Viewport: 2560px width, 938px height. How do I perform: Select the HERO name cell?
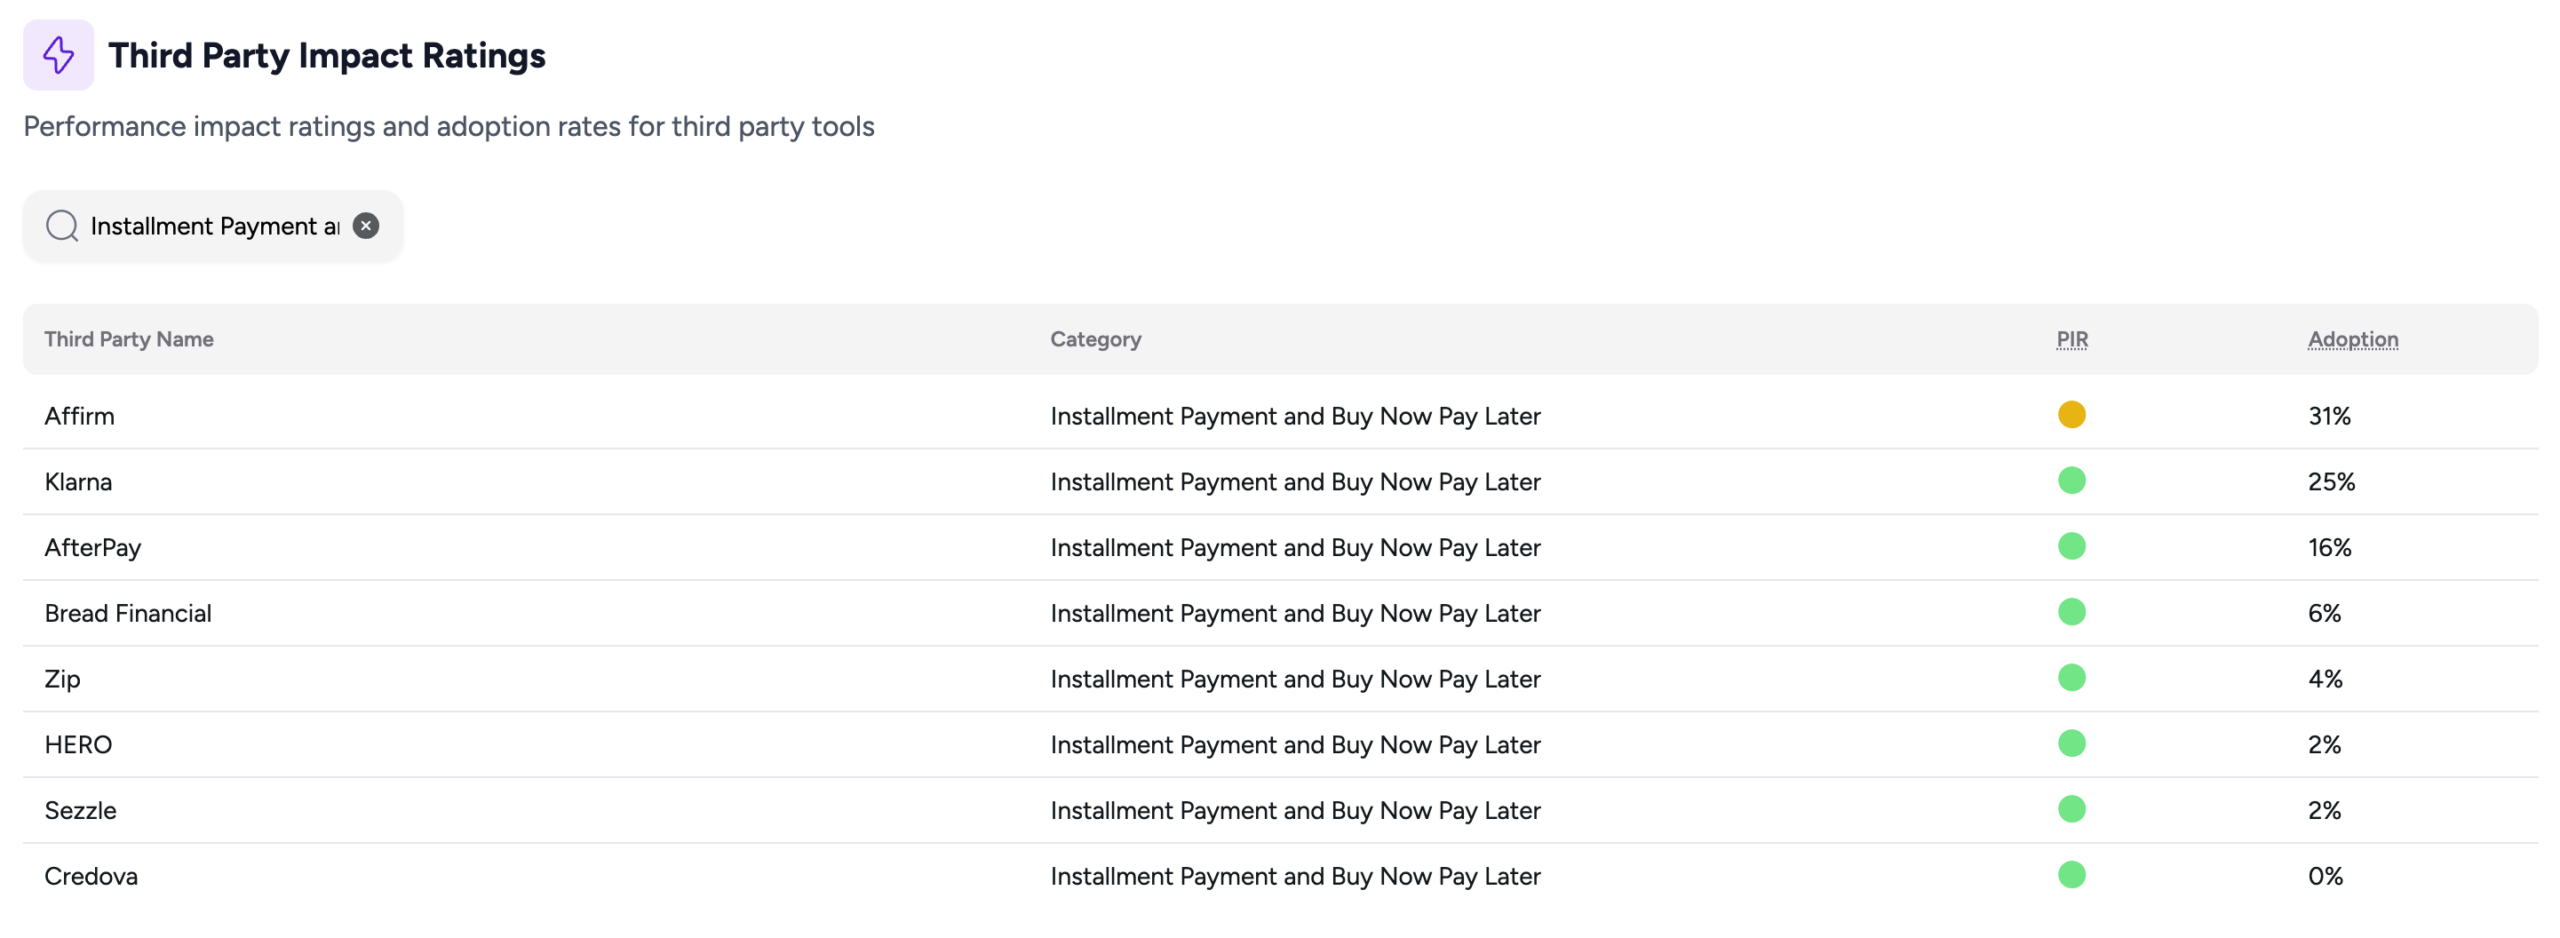click(78, 745)
